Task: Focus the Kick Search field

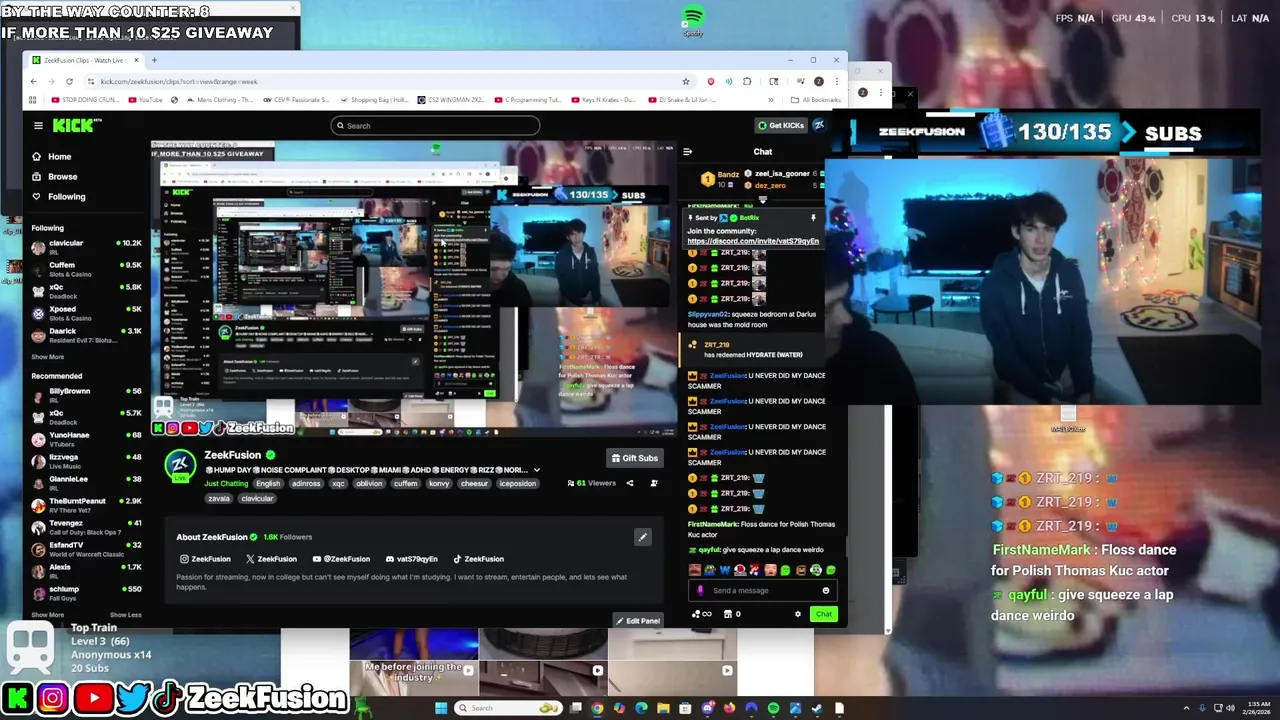Action: click(435, 126)
